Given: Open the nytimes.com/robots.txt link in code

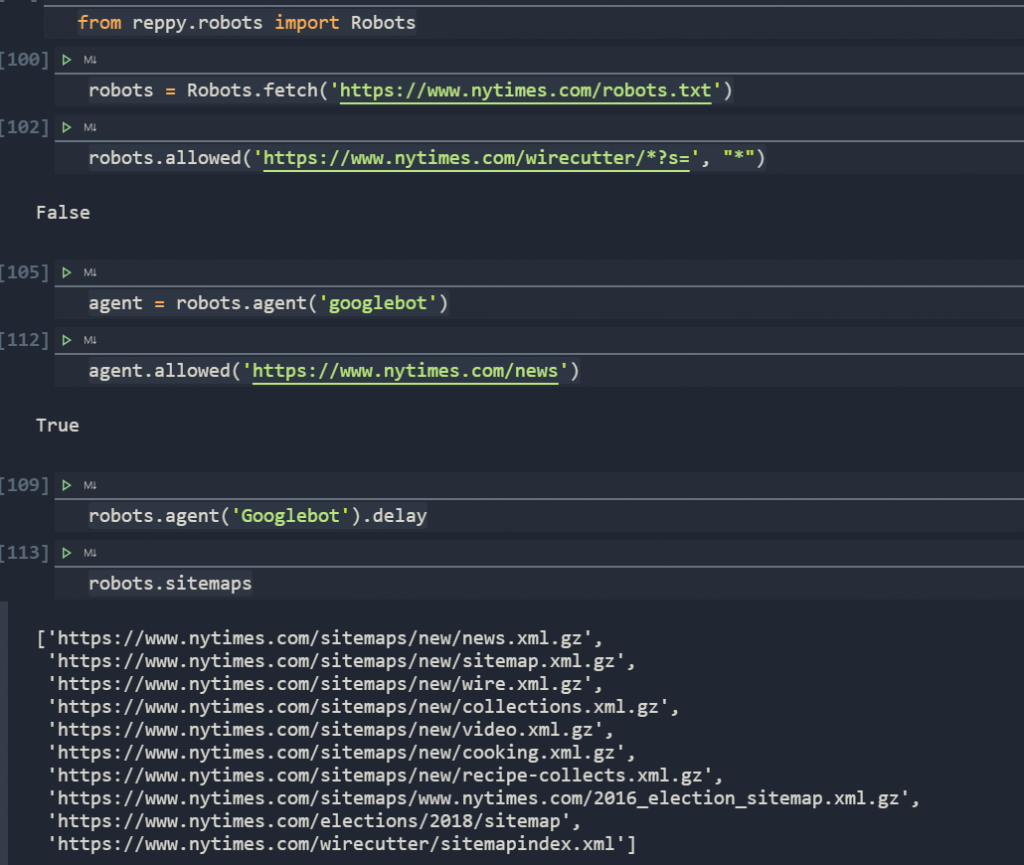Looking at the screenshot, I should (x=525, y=90).
